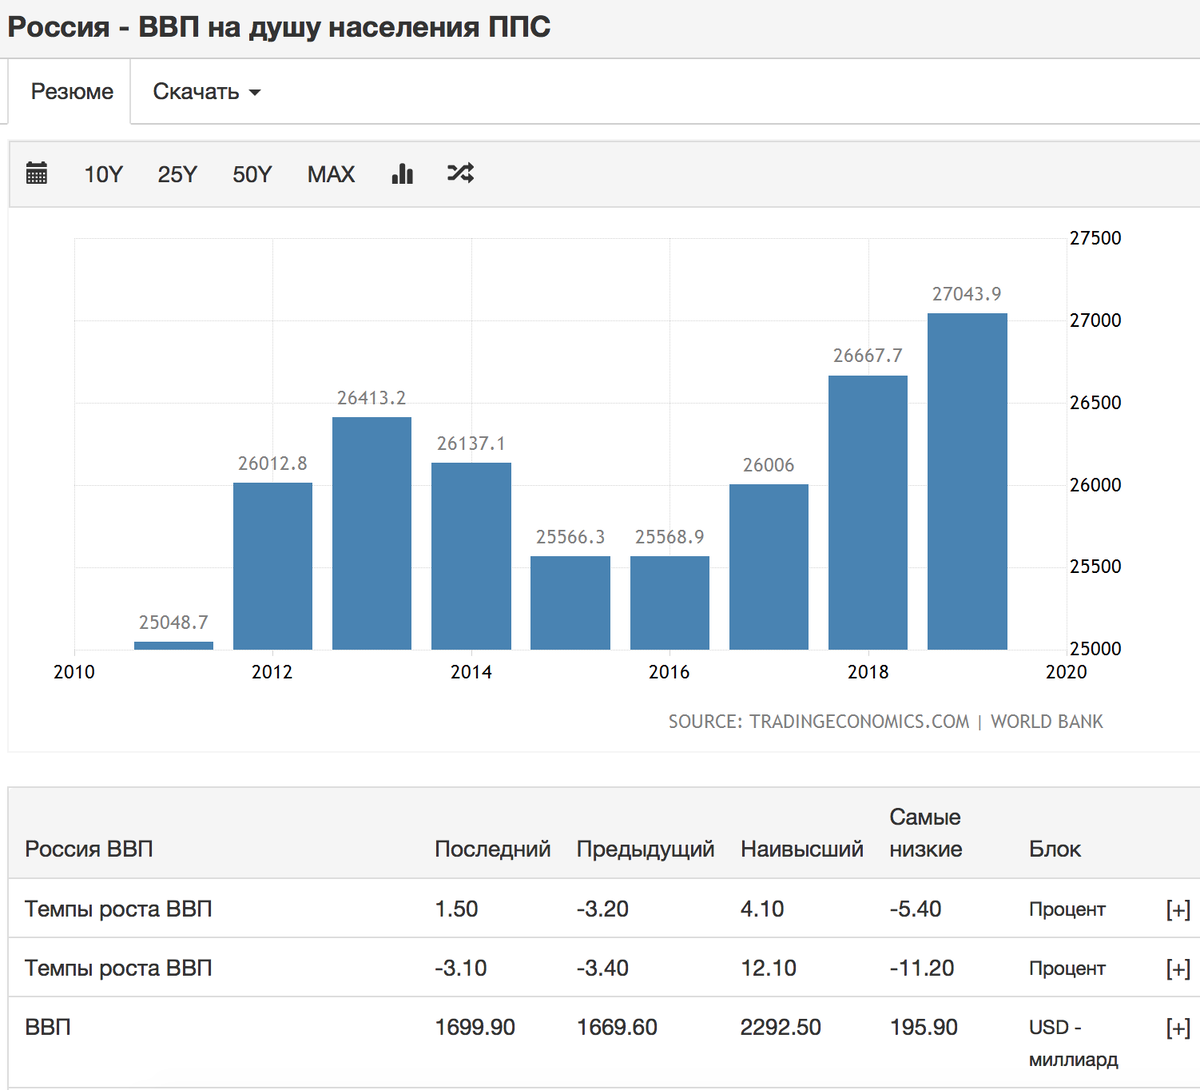Screen dimensions: 1200x1090
Task: Click the value 1669.60 in the table
Action: pyautogui.click(x=617, y=1027)
